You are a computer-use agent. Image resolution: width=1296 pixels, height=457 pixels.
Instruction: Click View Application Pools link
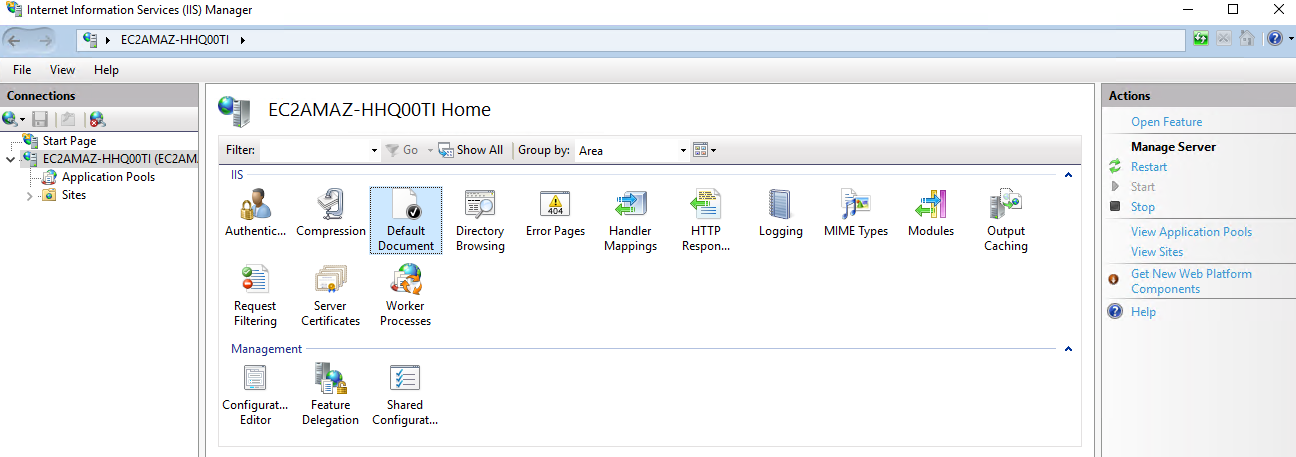click(1191, 232)
